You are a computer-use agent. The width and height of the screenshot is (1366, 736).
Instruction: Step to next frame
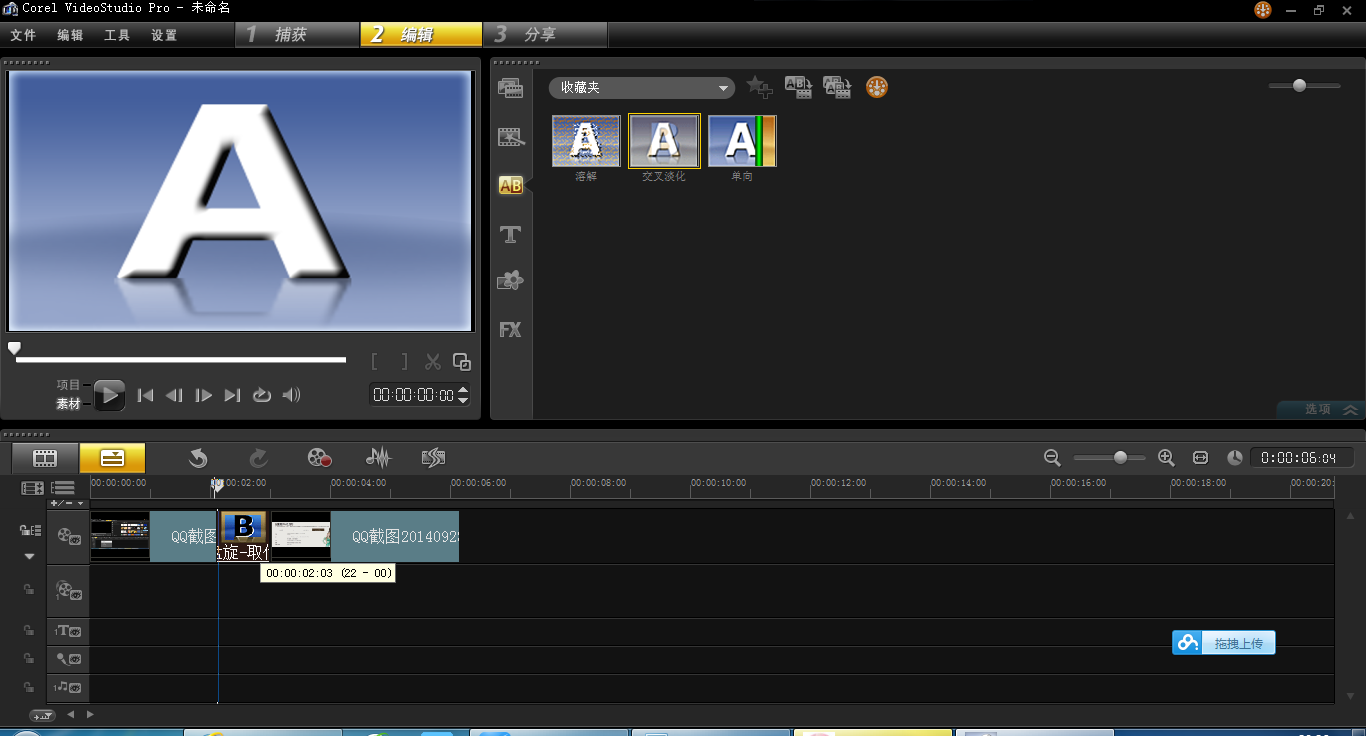click(x=203, y=395)
